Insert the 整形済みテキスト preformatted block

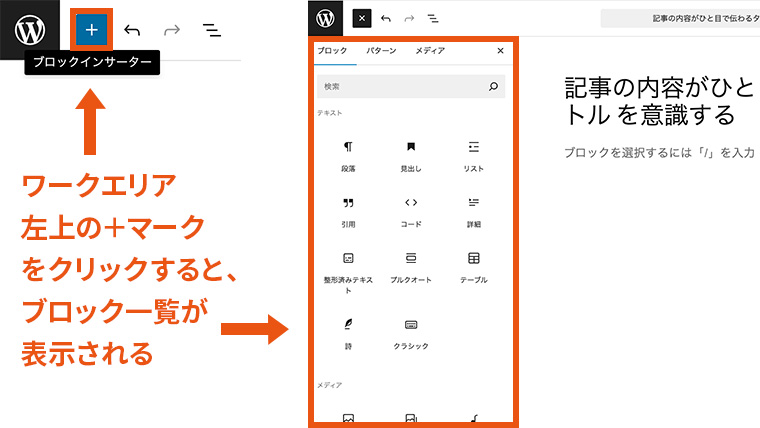348,272
